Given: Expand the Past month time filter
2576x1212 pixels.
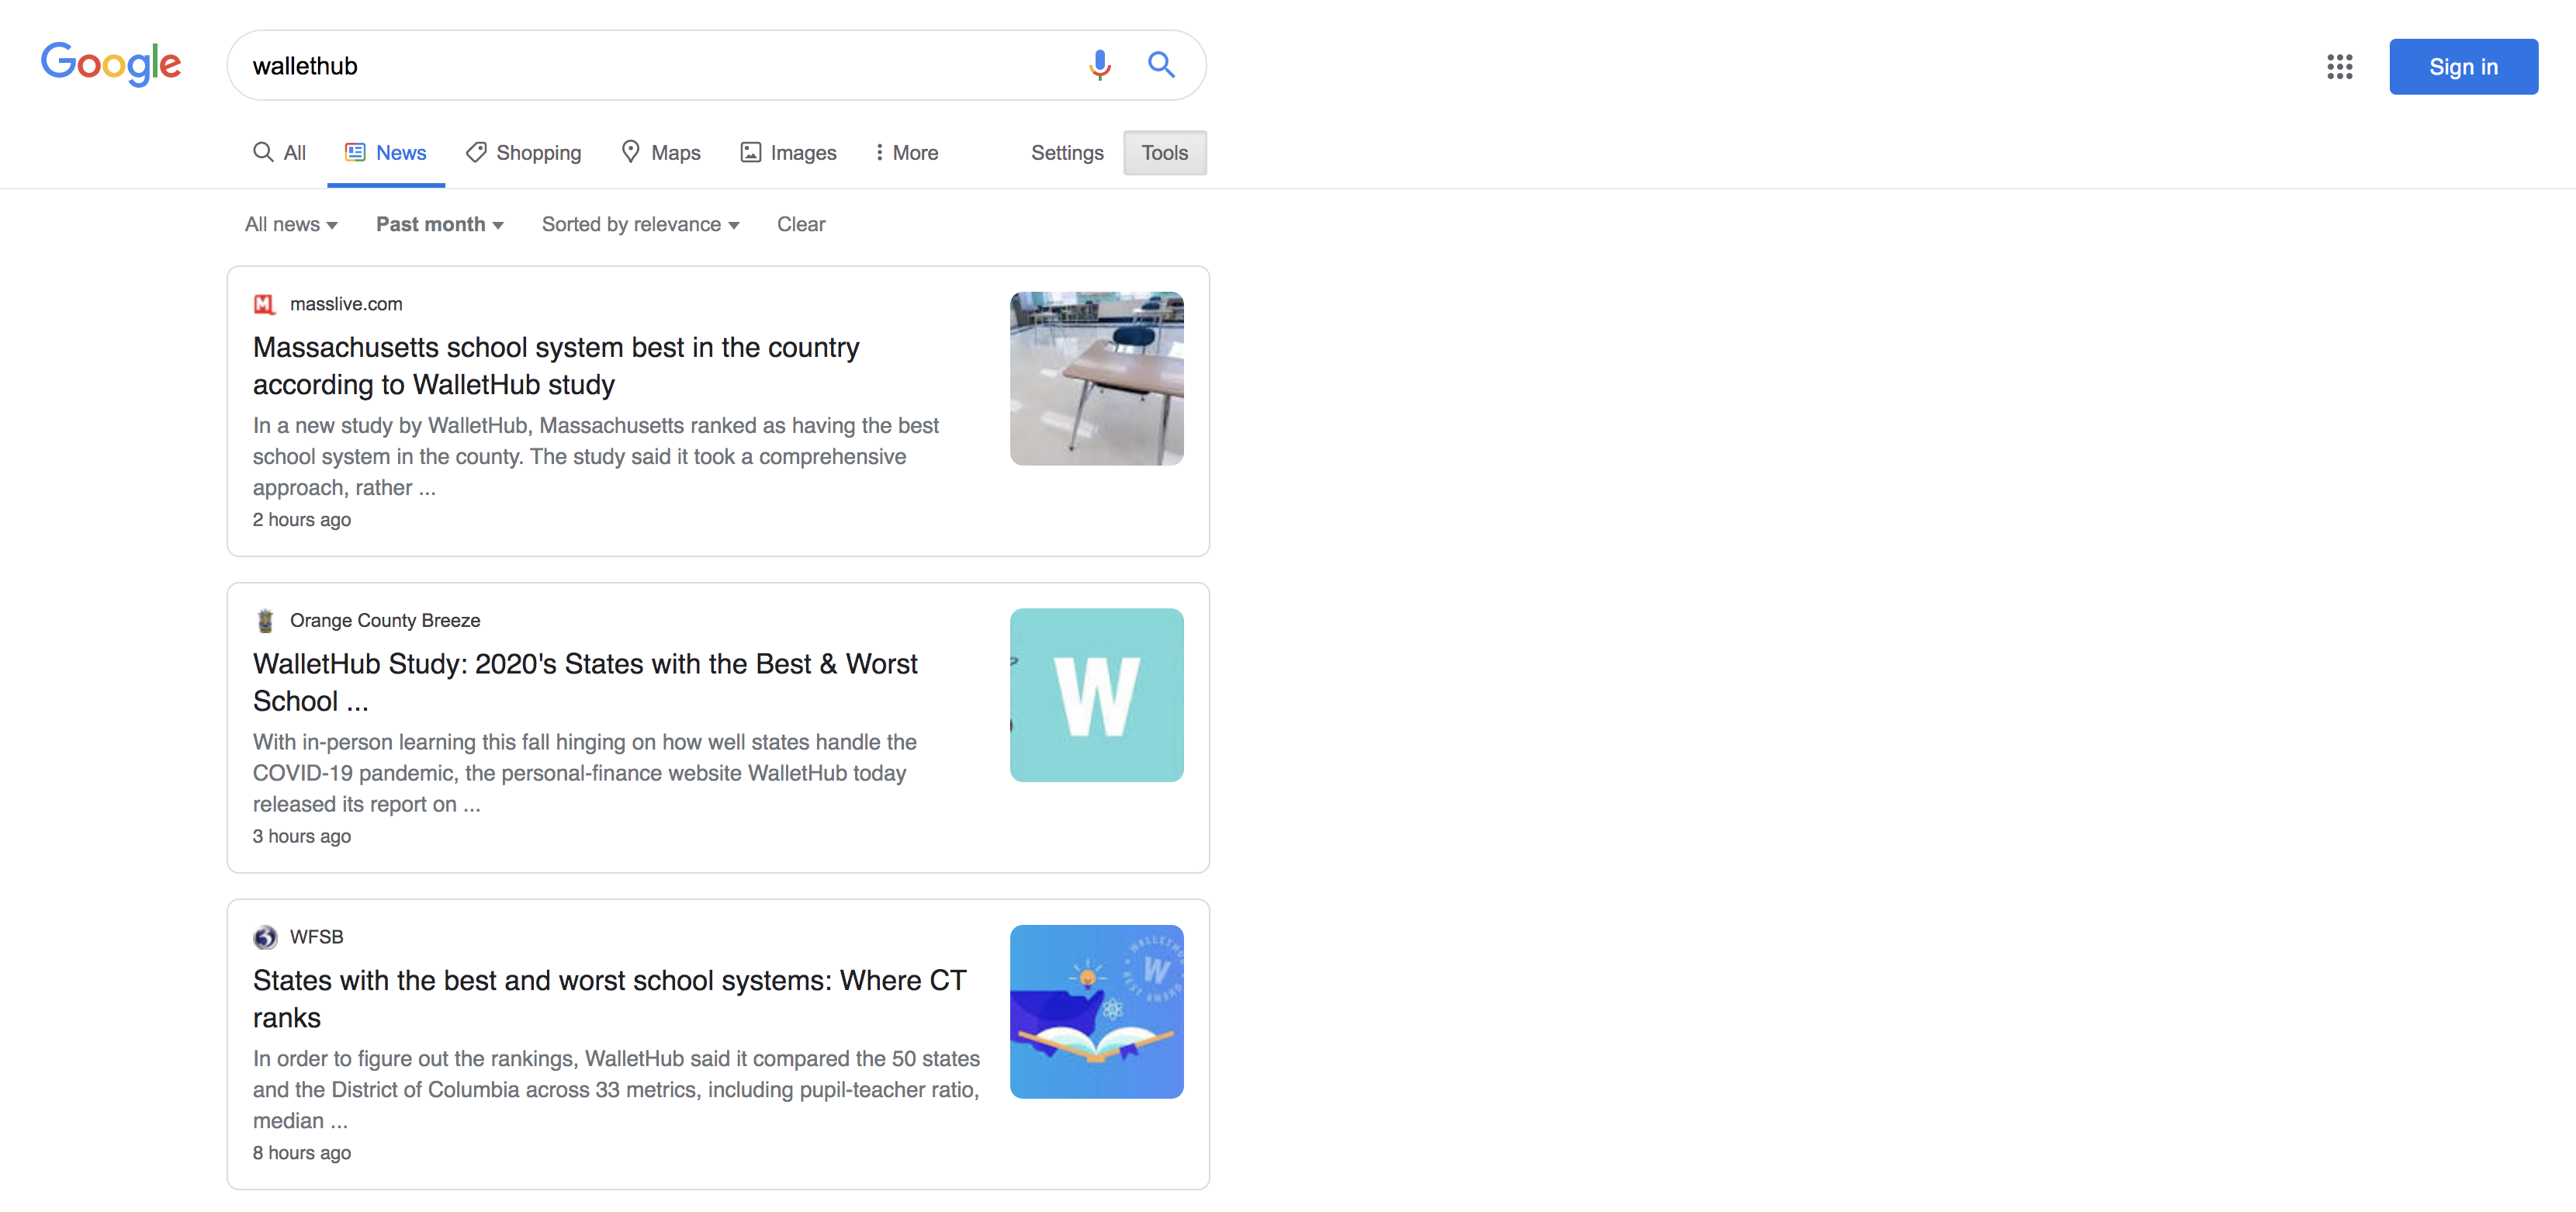Looking at the screenshot, I should pos(439,225).
